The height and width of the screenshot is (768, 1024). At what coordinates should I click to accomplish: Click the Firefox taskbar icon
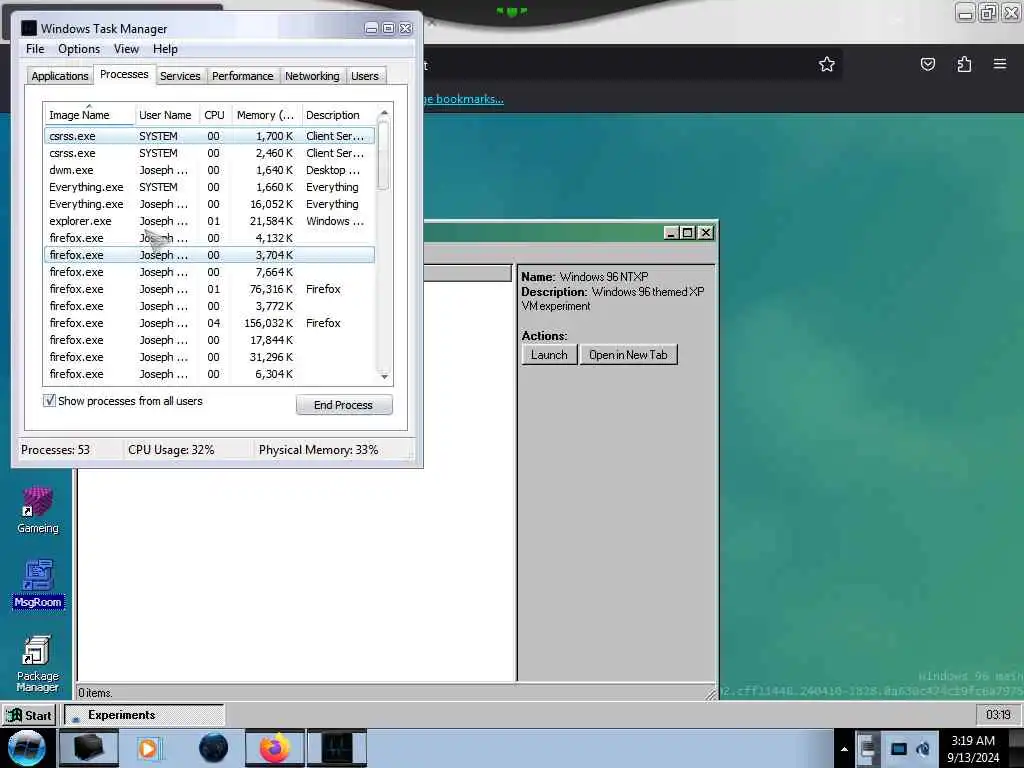click(x=274, y=748)
